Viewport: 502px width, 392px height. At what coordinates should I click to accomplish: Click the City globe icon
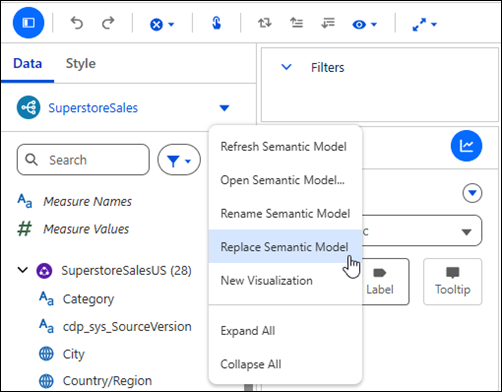pos(46,354)
